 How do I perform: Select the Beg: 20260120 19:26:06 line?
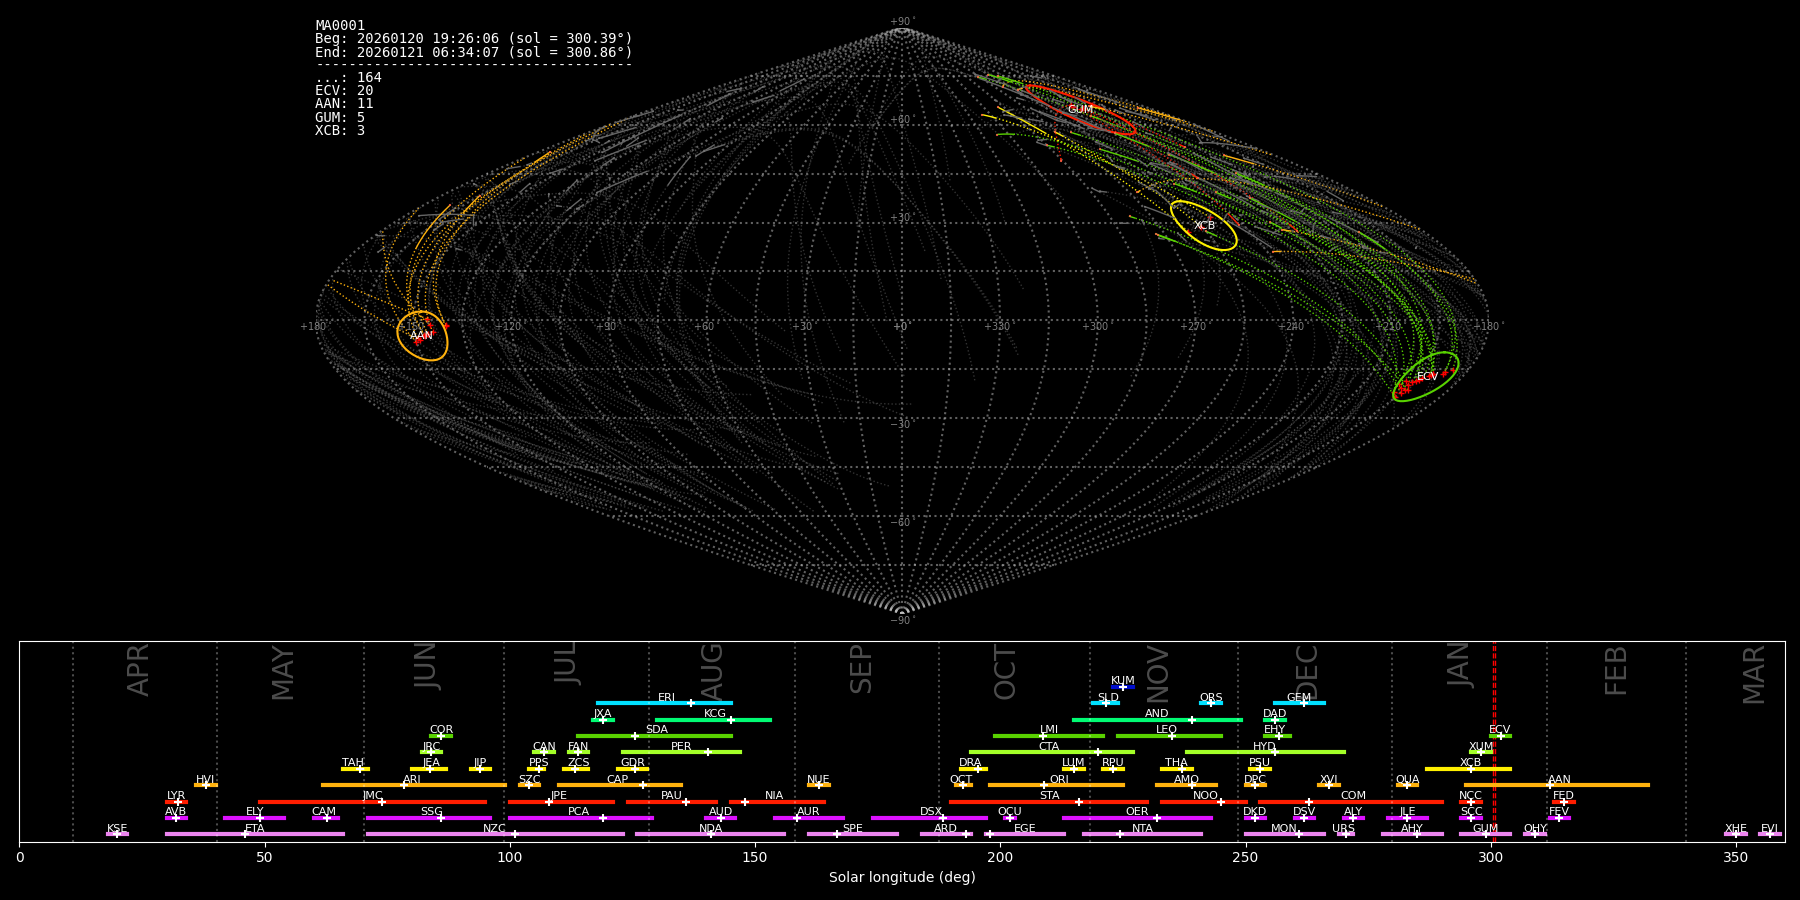pyautogui.click(x=474, y=39)
